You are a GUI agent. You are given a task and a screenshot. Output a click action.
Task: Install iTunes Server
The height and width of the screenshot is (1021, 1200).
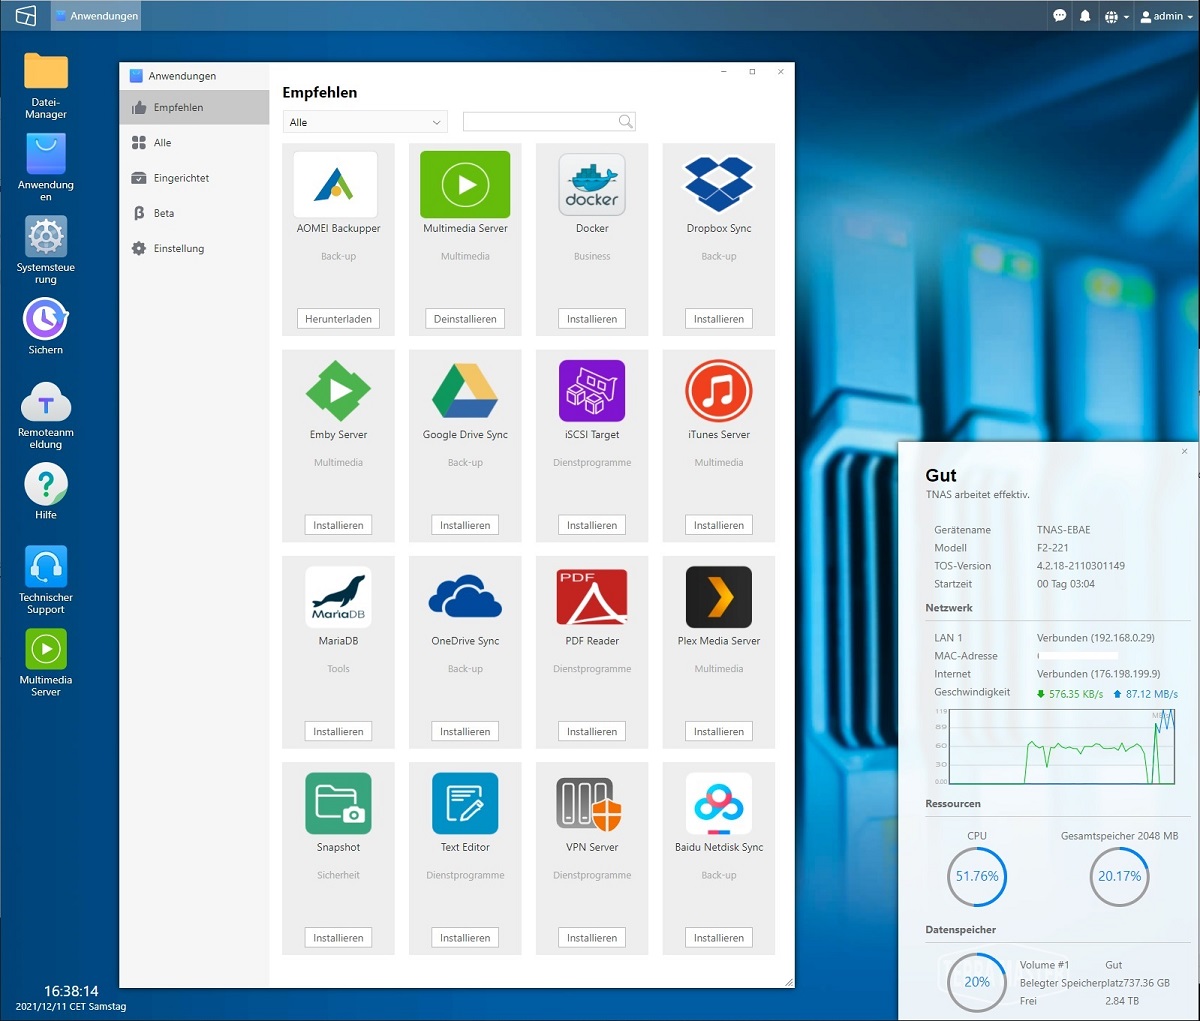(x=719, y=525)
